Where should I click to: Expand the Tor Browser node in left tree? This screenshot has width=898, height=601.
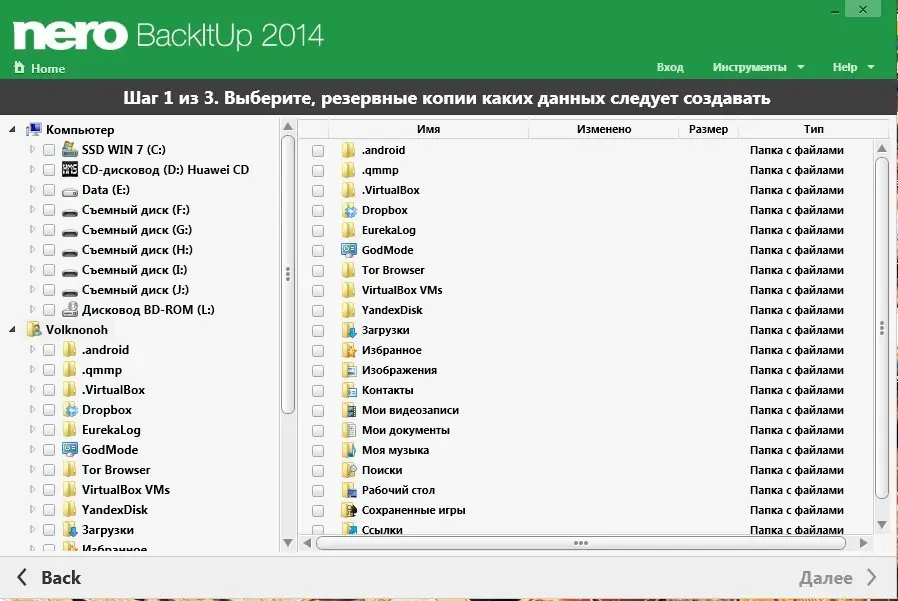(x=32, y=470)
